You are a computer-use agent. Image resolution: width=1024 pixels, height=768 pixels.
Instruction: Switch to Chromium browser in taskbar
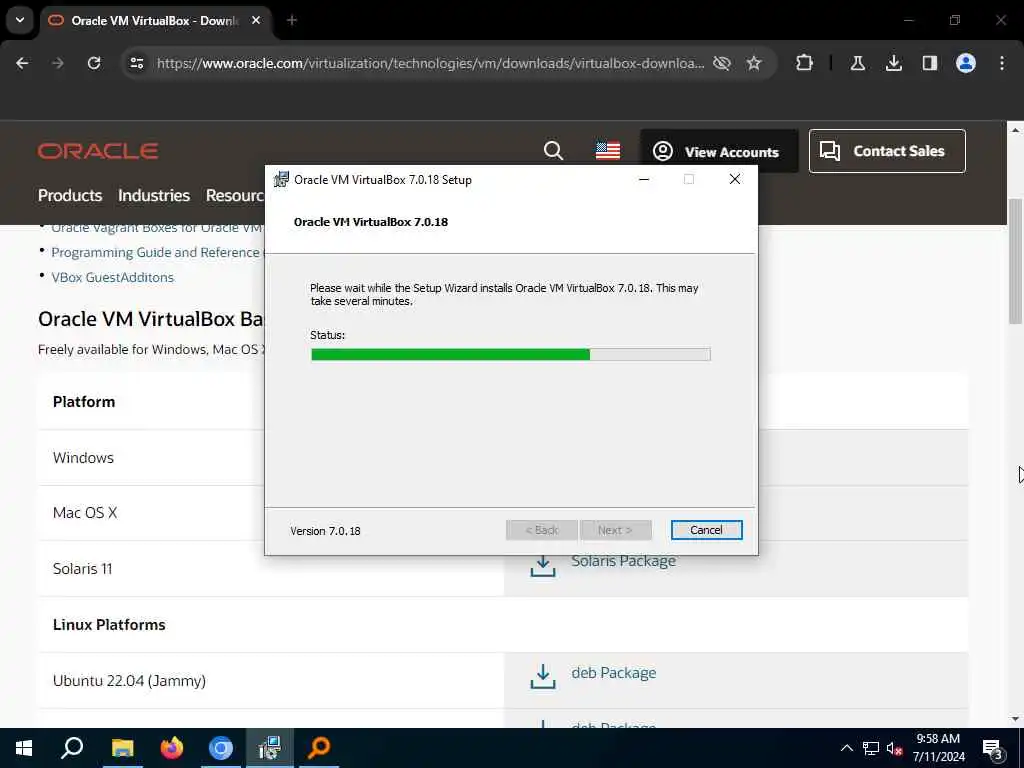click(221, 748)
